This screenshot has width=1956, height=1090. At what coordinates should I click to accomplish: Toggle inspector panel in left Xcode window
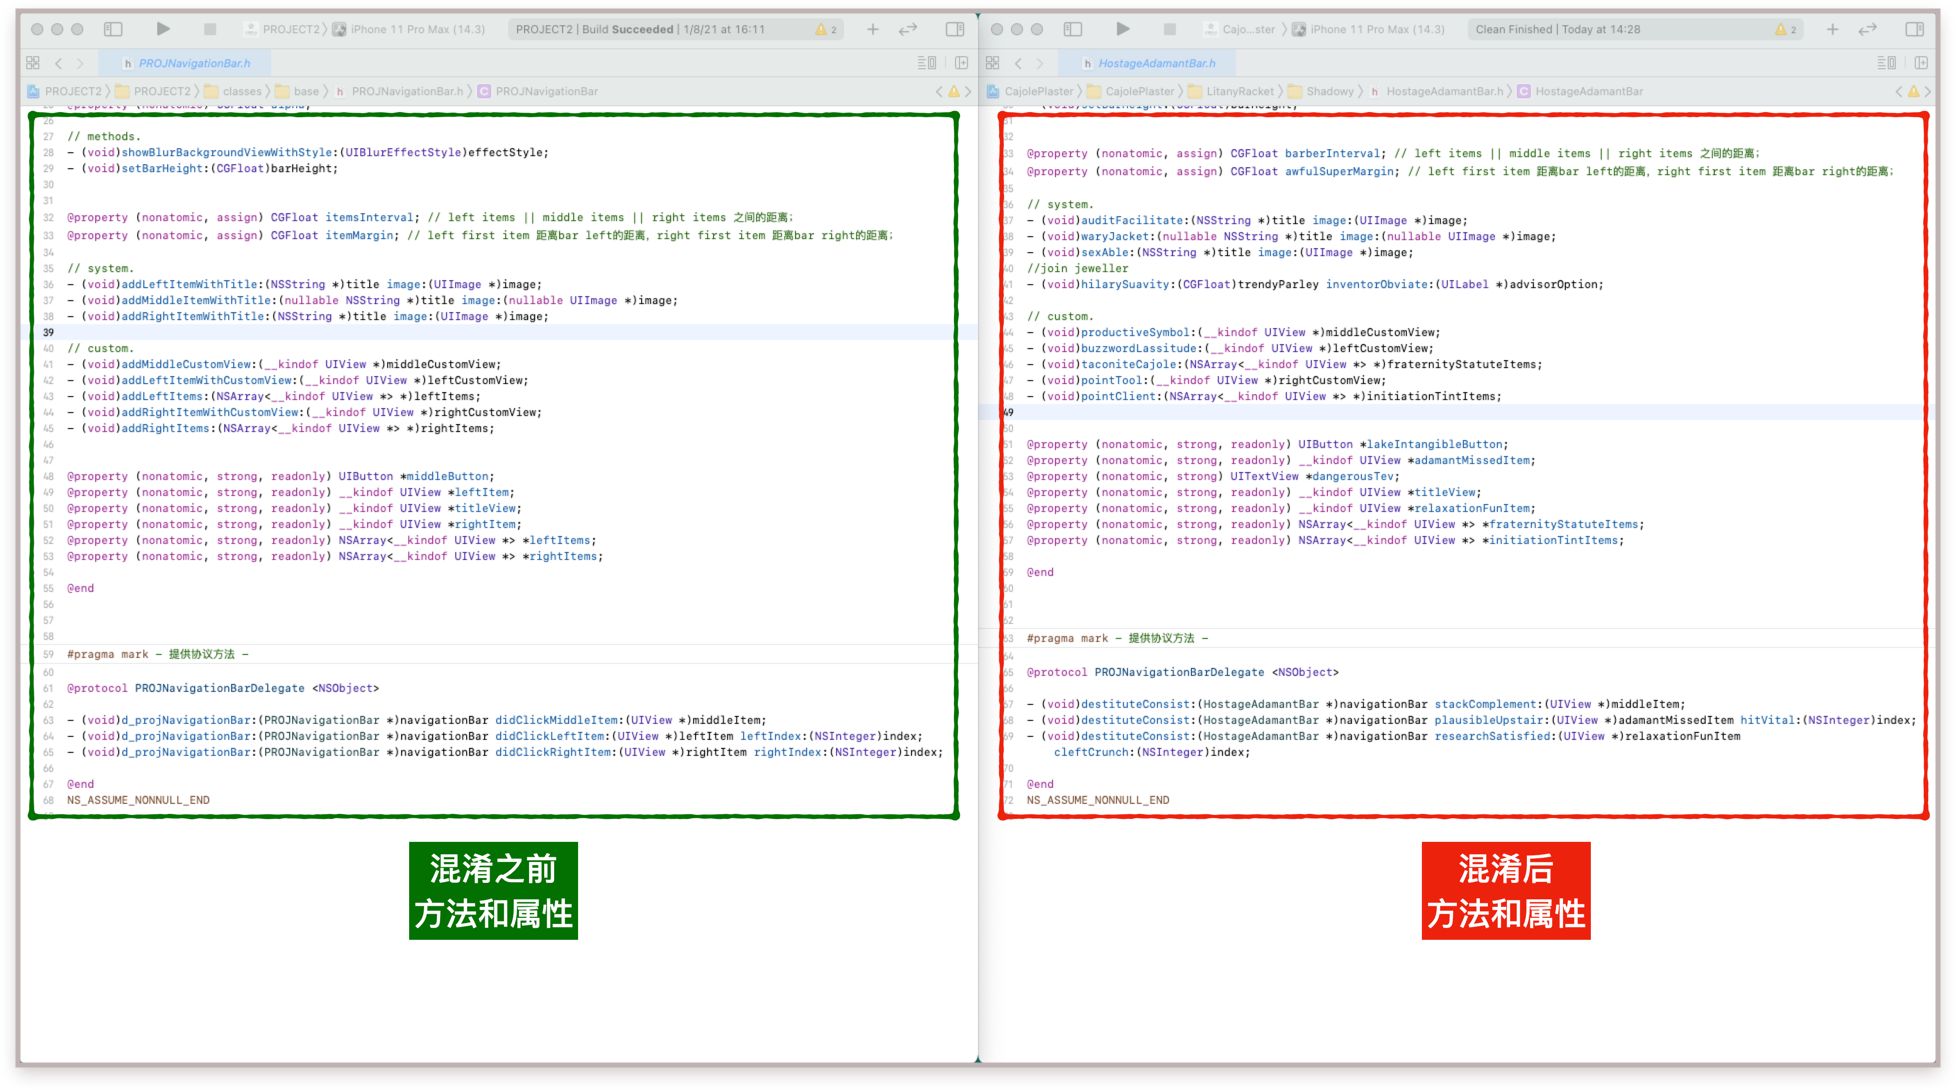955,29
